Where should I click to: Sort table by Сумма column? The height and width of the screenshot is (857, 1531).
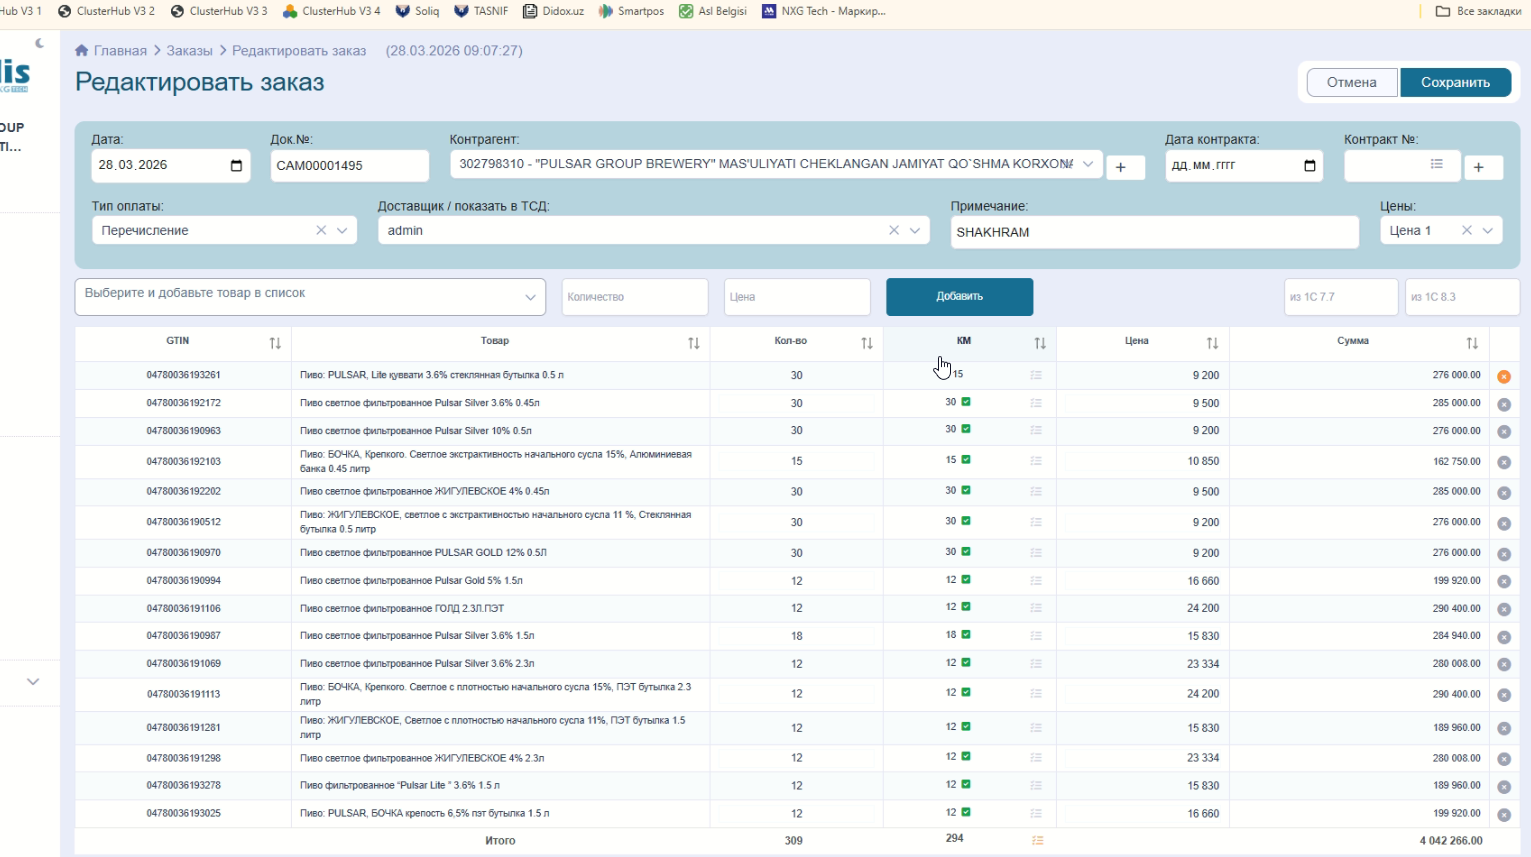coord(1471,343)
